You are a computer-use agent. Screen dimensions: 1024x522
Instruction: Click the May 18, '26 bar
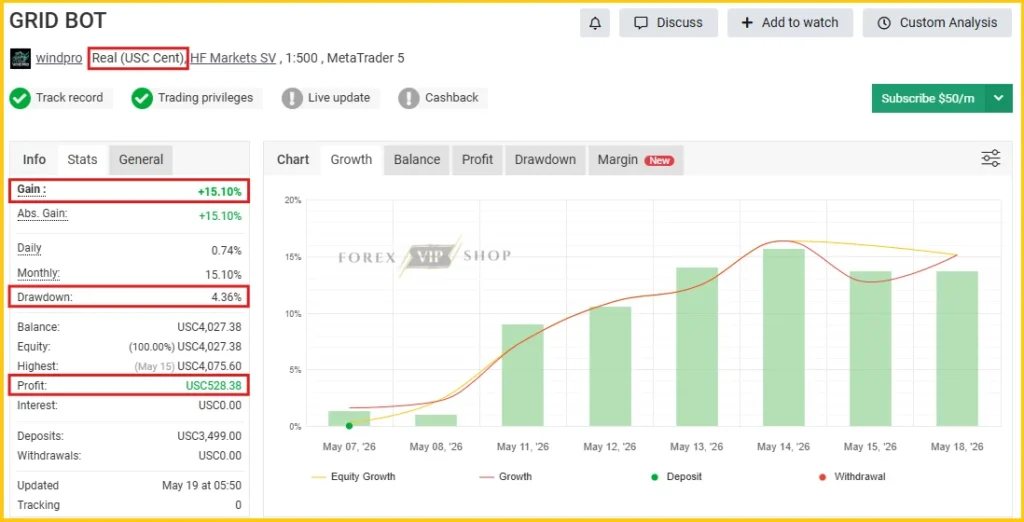click(x=957, y=349)
